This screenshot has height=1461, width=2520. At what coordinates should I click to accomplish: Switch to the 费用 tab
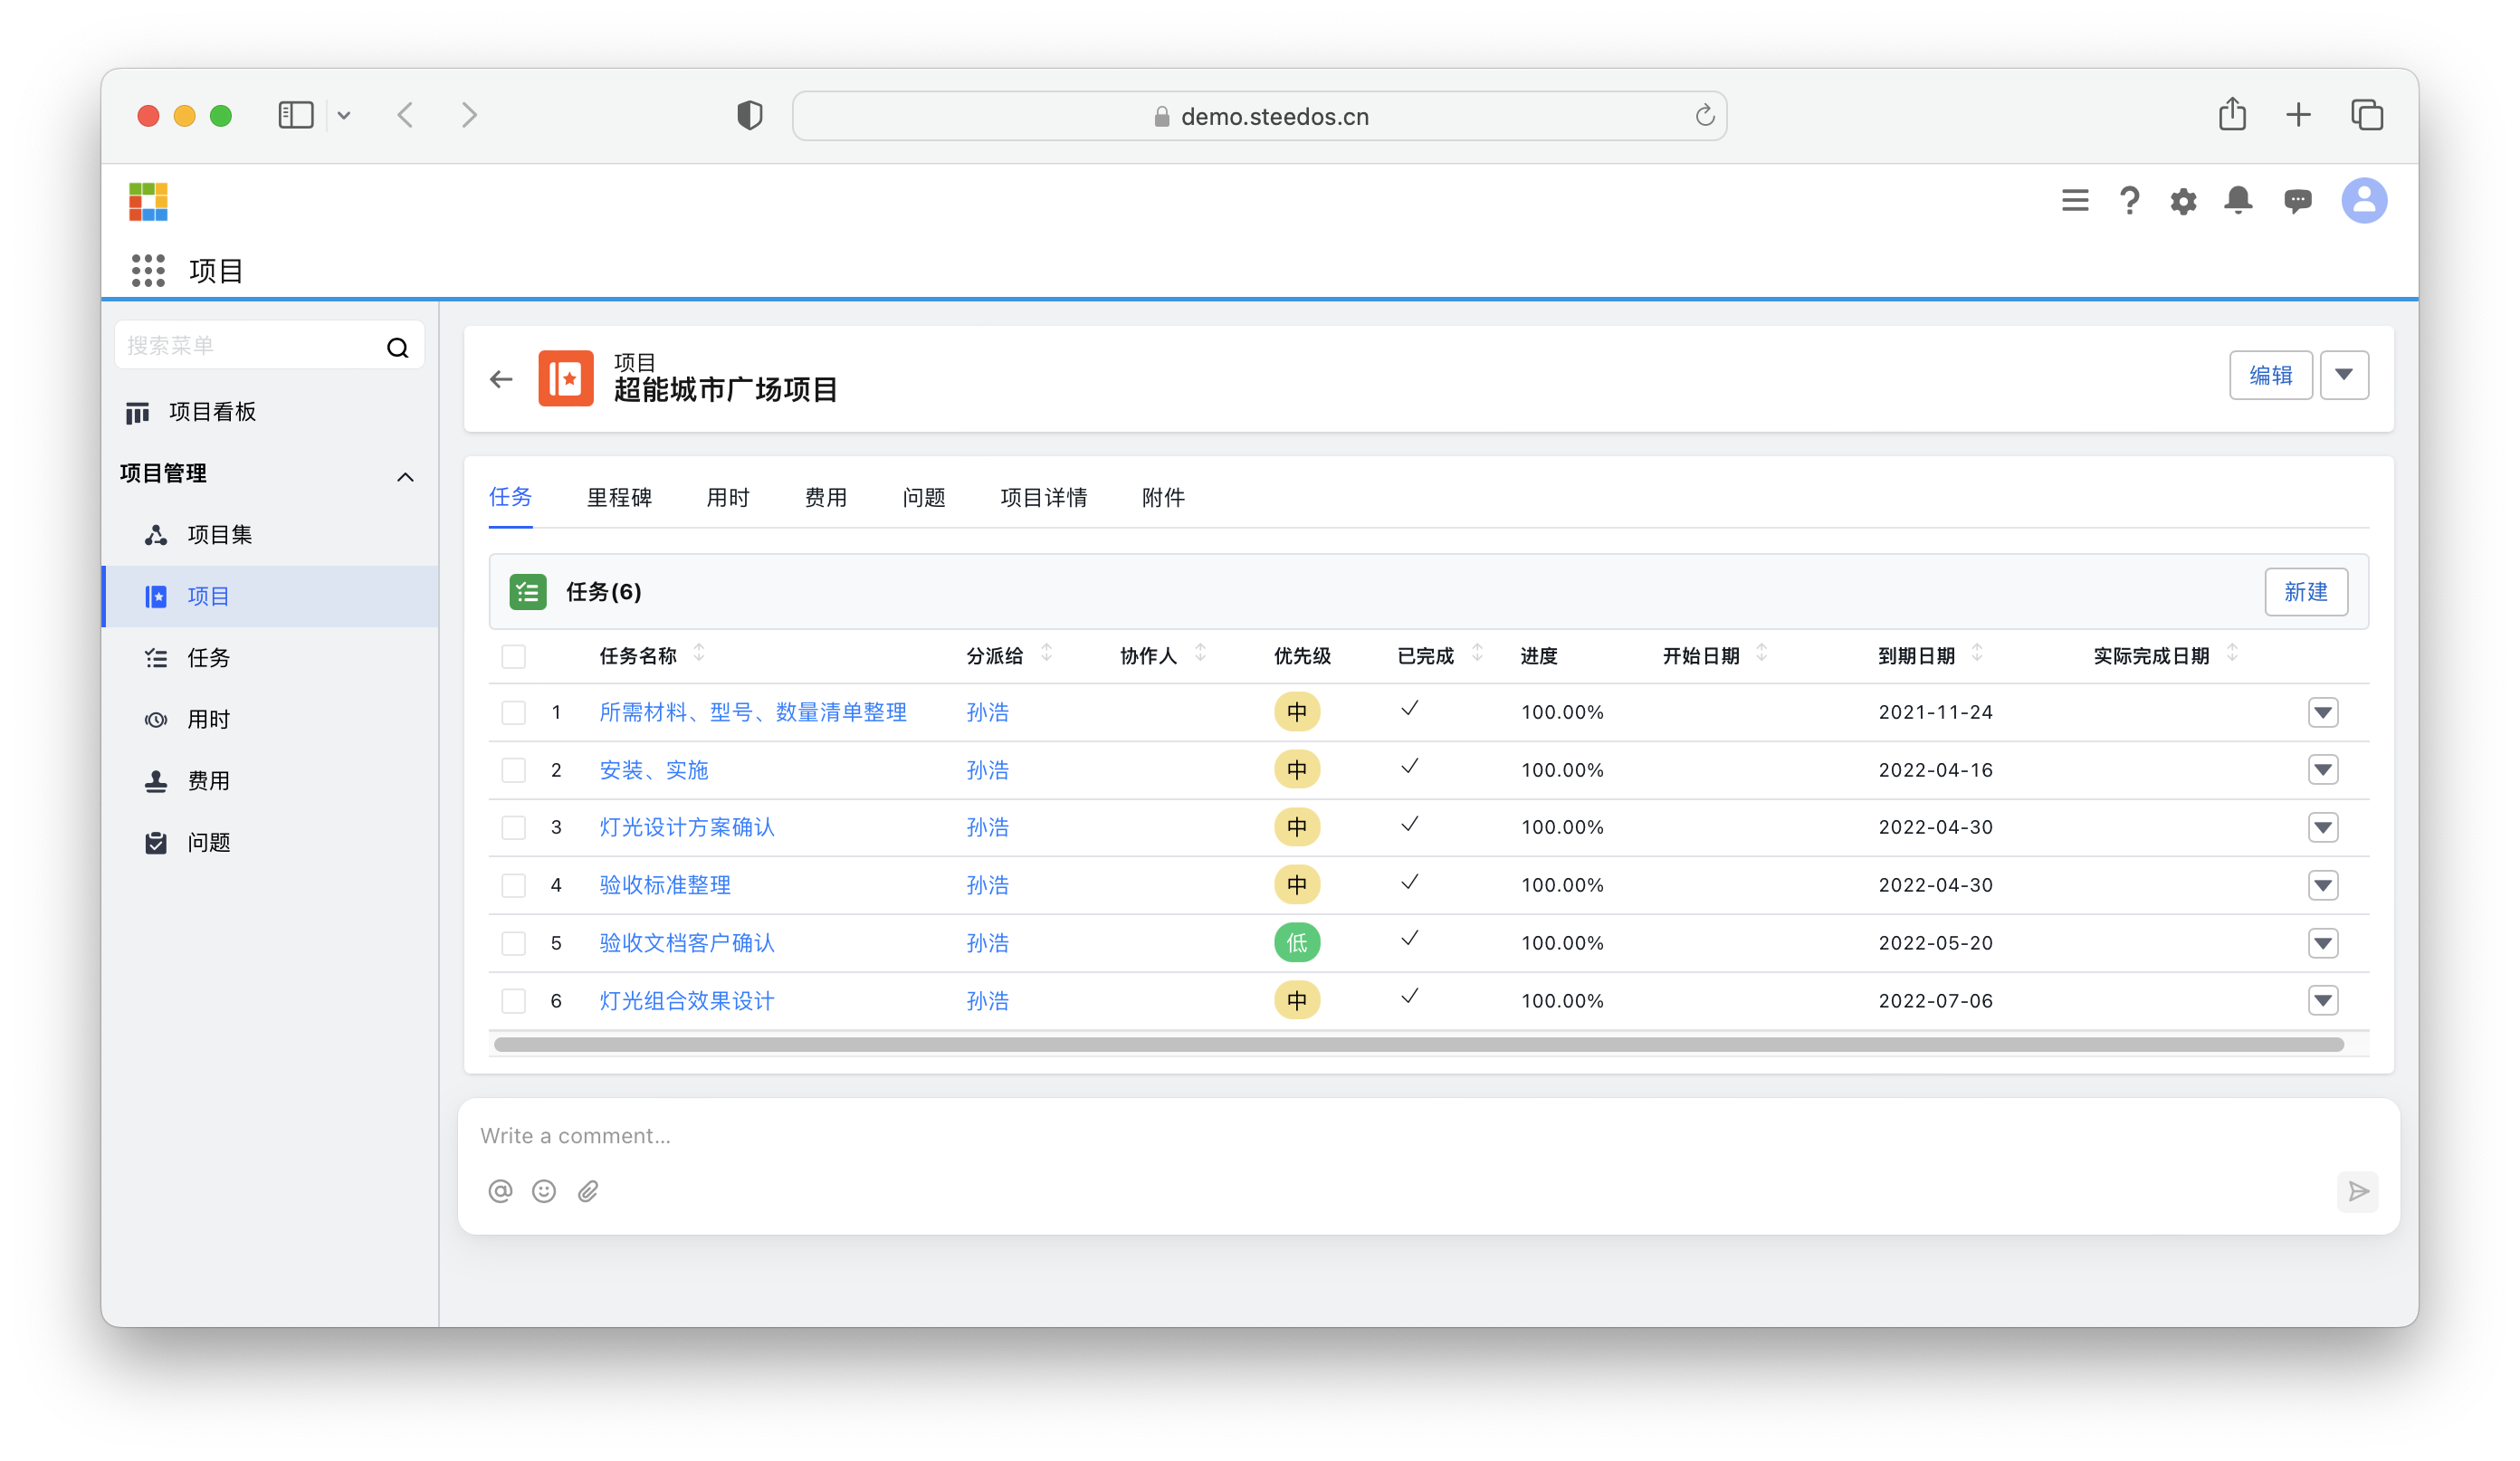point(826,497)
